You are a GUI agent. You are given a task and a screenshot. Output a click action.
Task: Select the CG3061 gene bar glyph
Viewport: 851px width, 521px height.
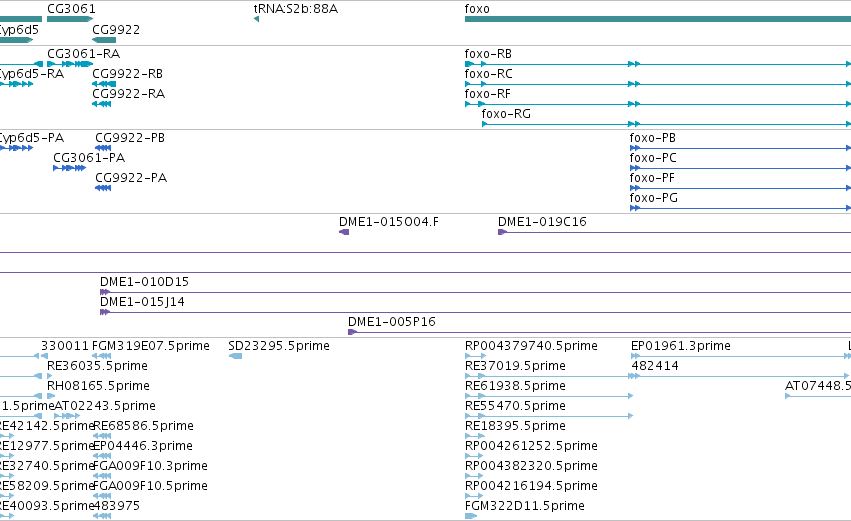pyautogui.click(x=70, y=20)
